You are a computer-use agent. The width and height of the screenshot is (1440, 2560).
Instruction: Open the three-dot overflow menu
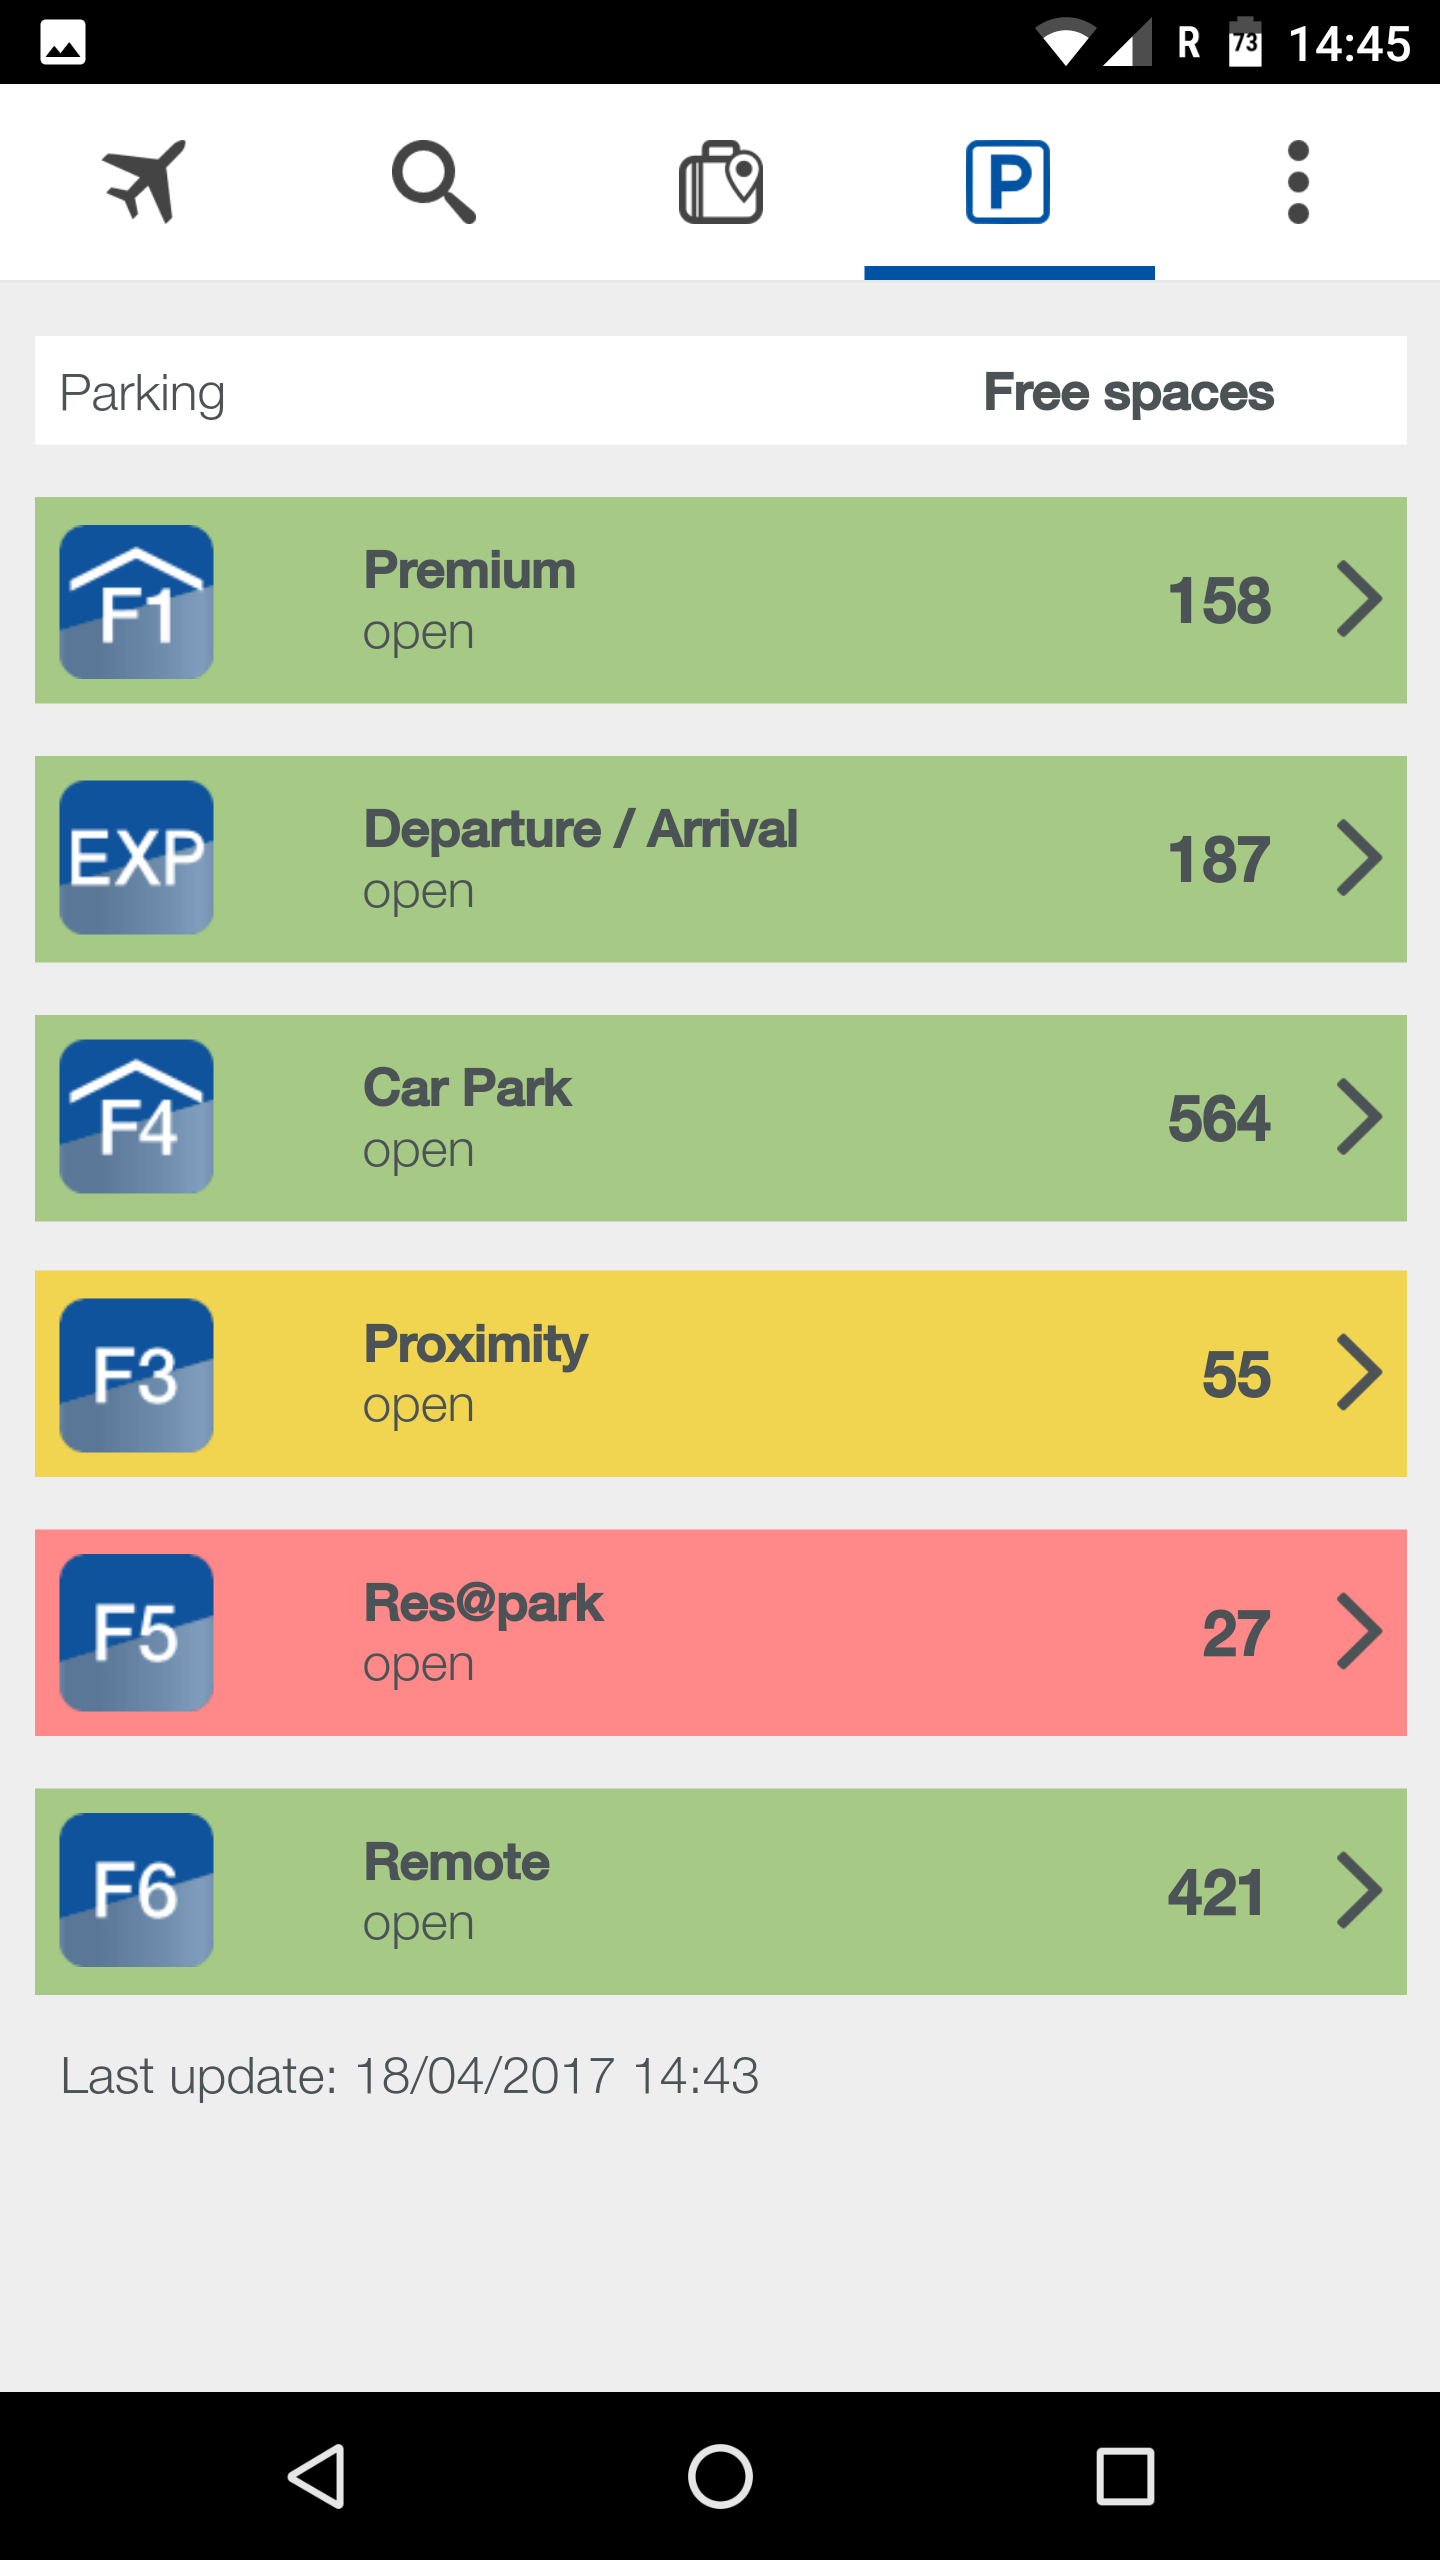1298,182
